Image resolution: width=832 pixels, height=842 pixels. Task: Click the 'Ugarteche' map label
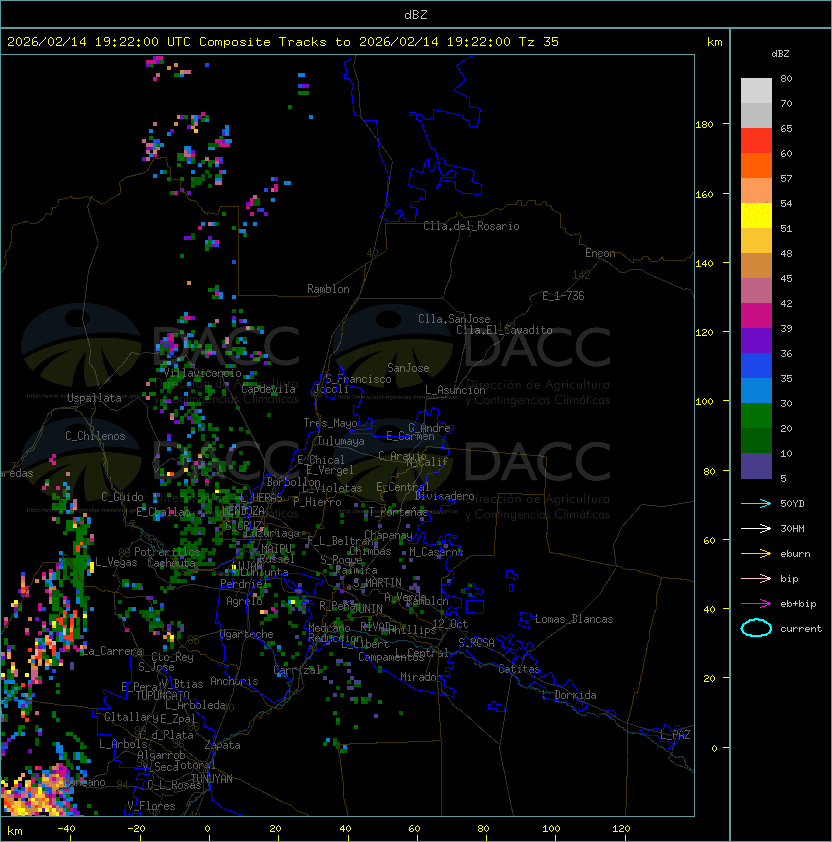click(x=246, y=634)
